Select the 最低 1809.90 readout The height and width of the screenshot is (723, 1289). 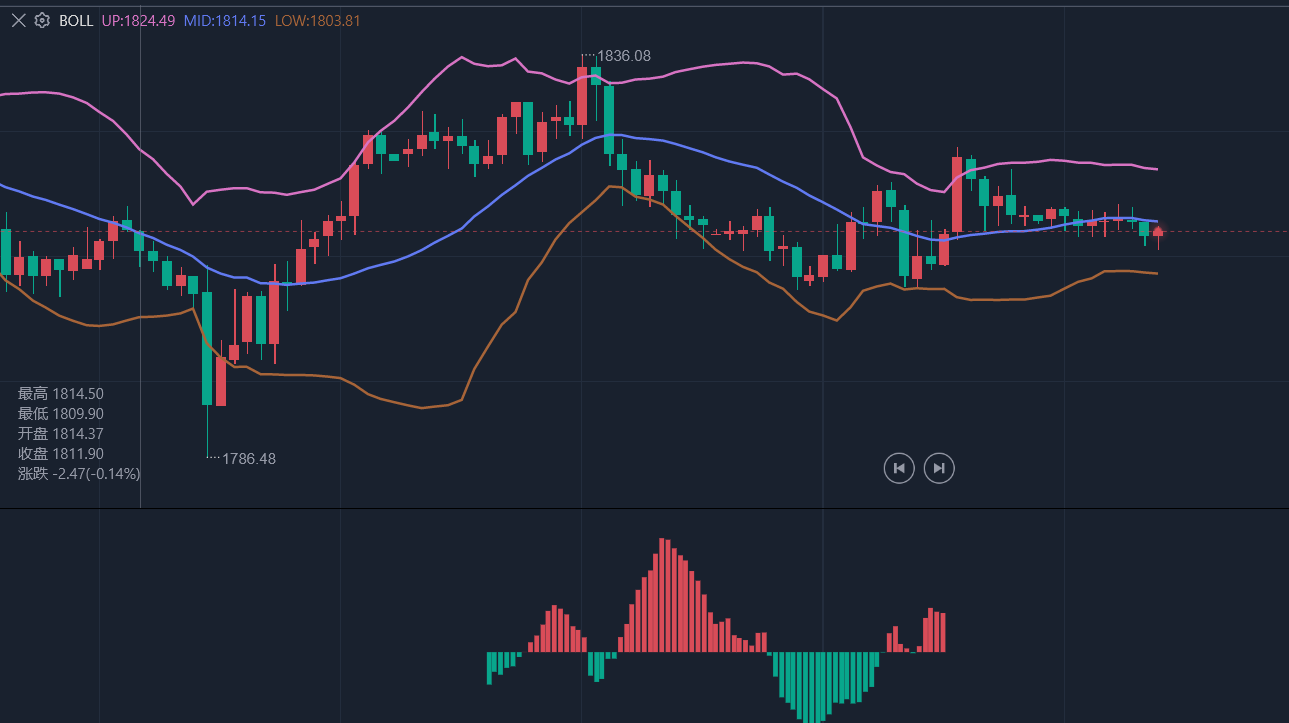[x=61, y=414]
